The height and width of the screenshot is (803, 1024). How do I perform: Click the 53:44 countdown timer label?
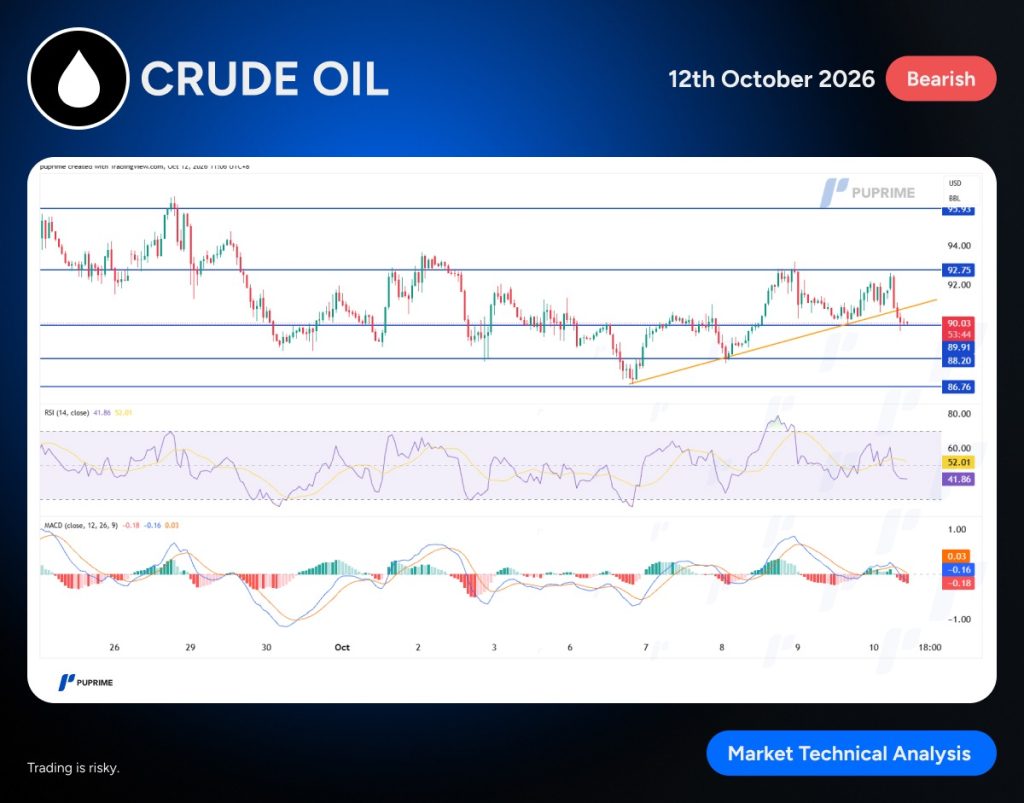(x=958, y=335)
